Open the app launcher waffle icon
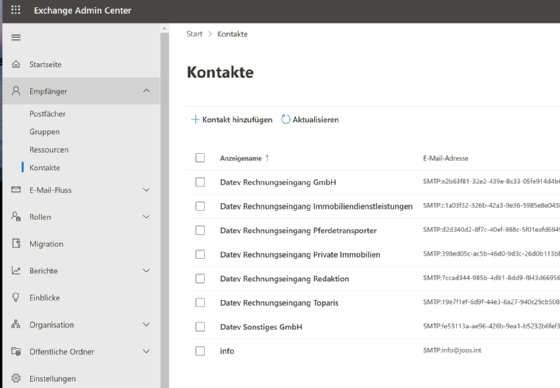The image size is (560, 388). 16,10
